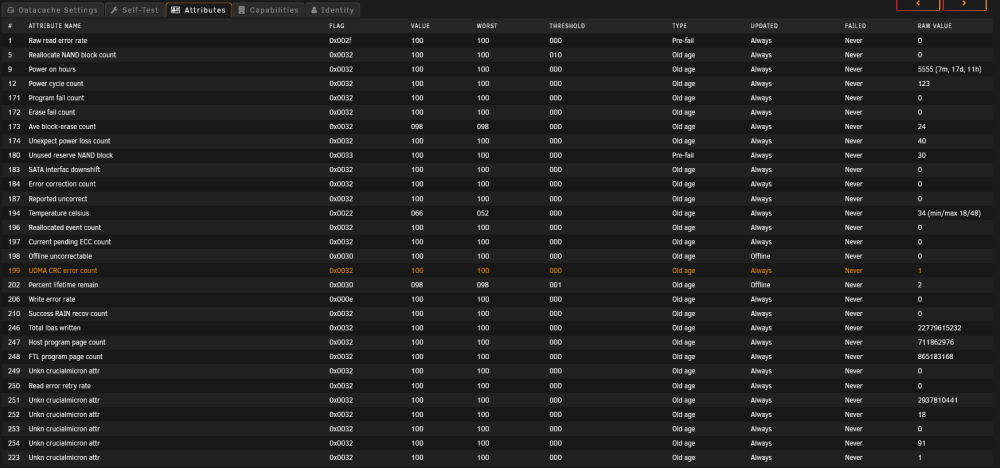Click raw value 2937810441

click(938, 400)
